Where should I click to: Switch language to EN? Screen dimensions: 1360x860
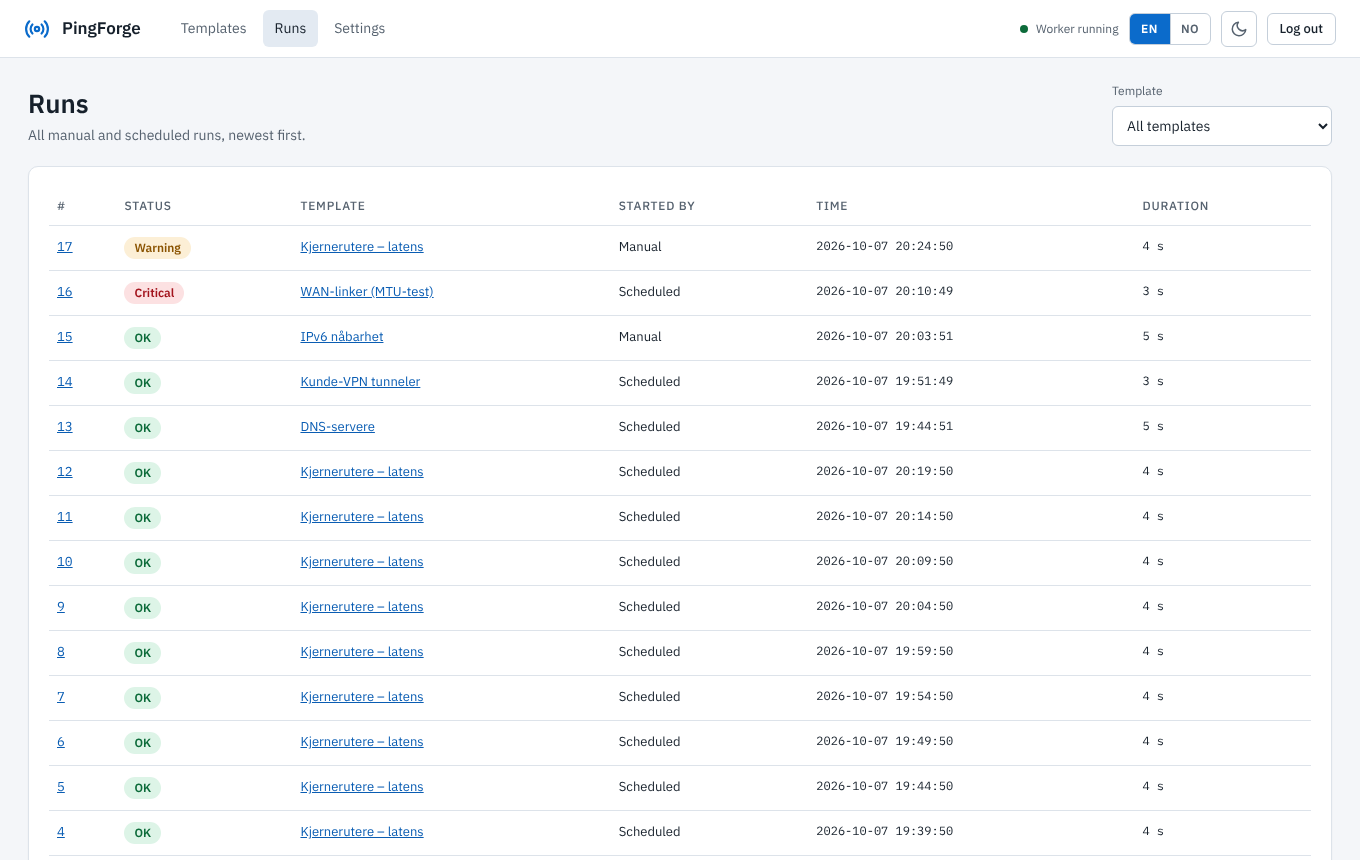point(1150,29)
